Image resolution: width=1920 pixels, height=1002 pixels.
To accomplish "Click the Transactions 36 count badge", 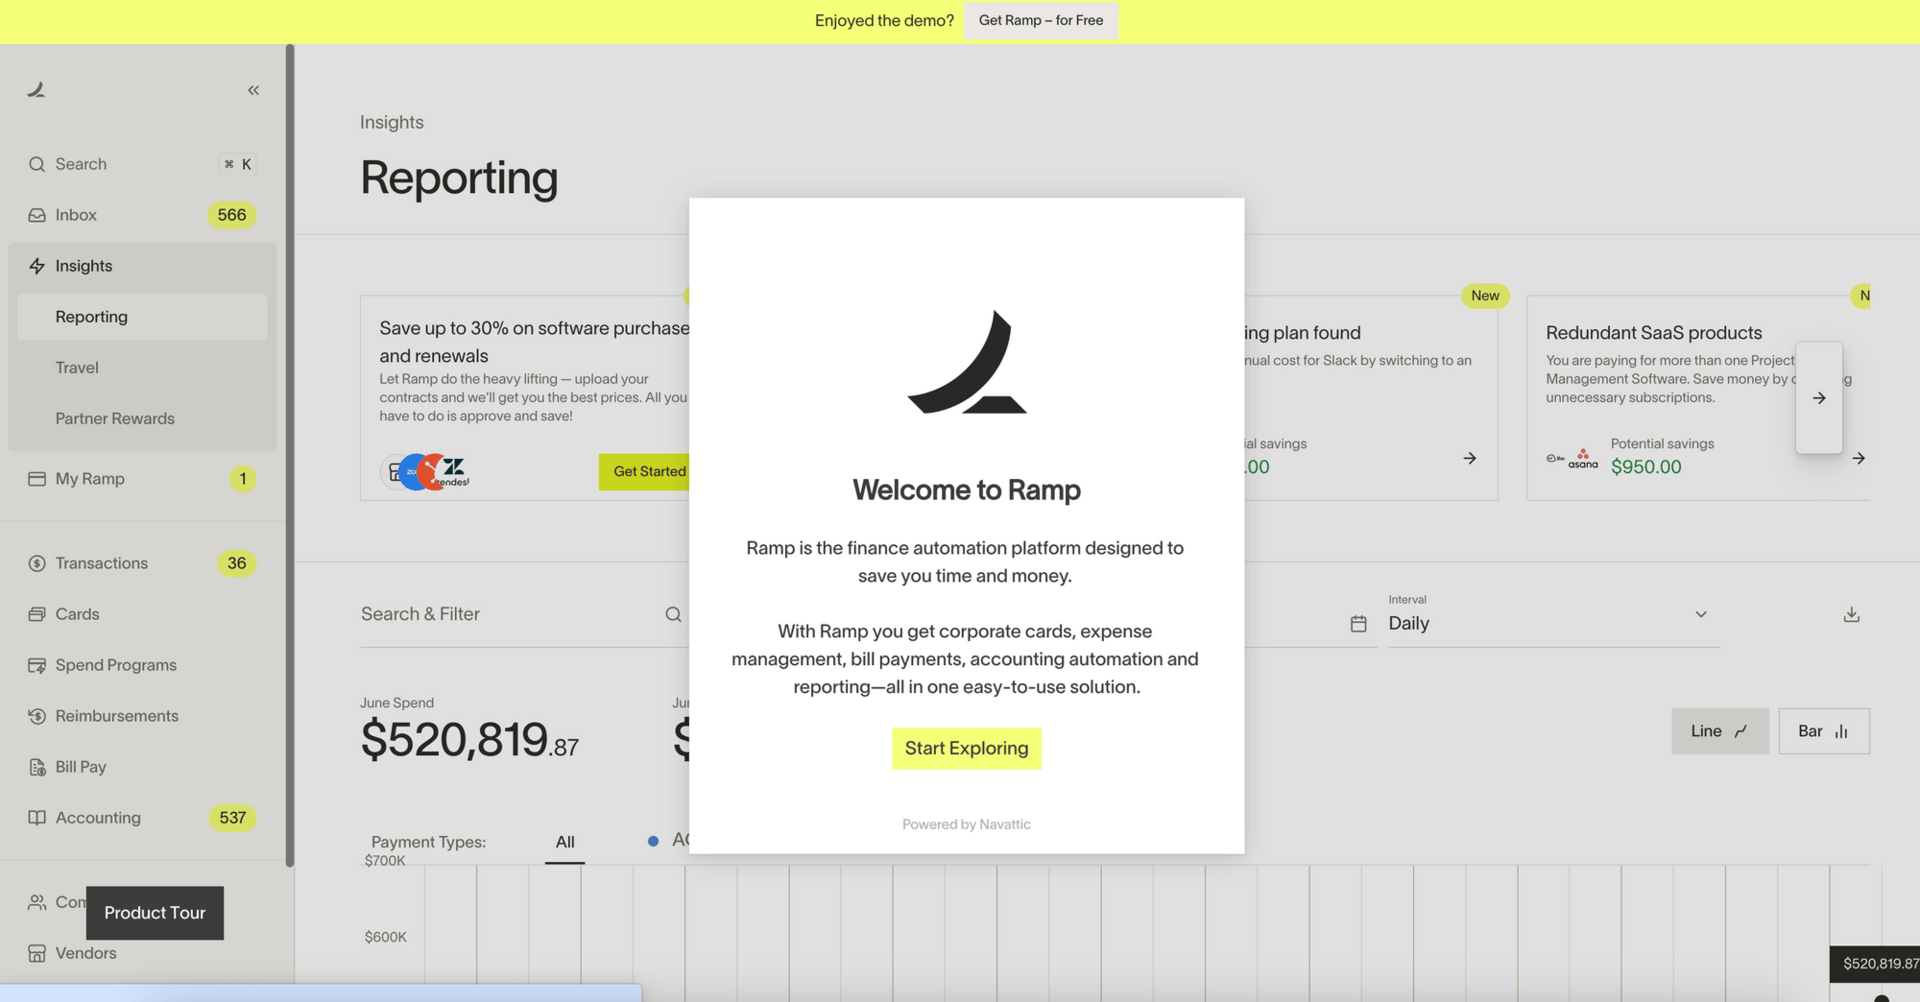I will tap(237, 563).
